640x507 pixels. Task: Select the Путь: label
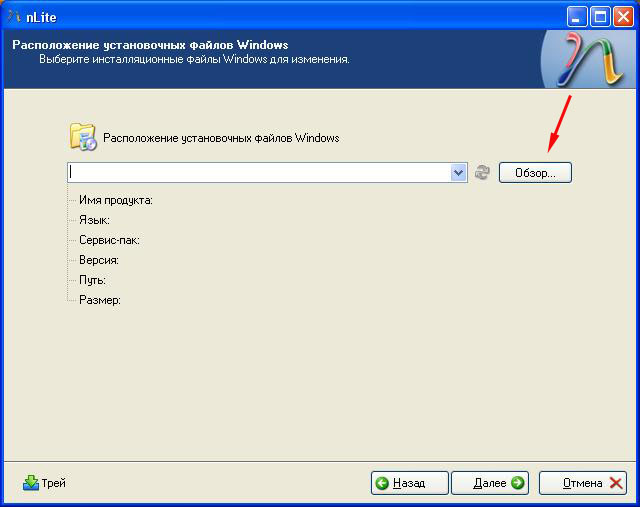92,280
